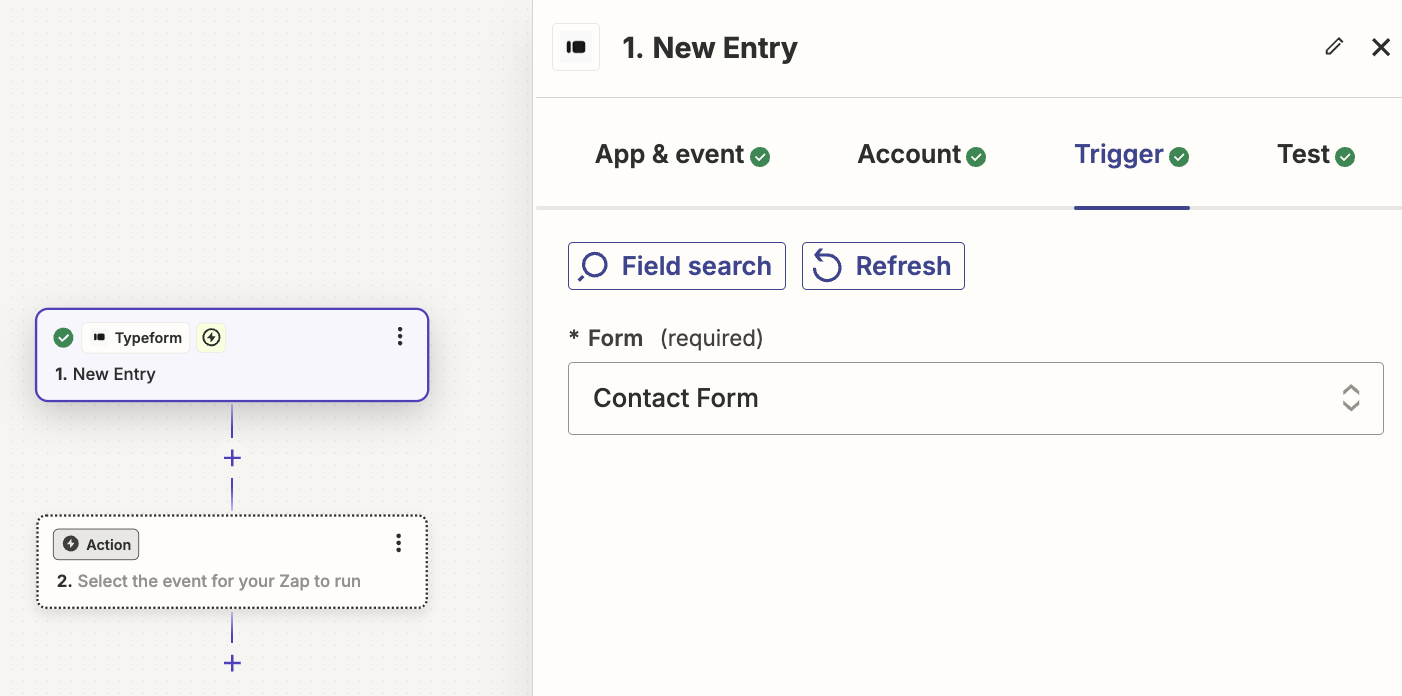Click the Field search button
This screenshot has width=1402, height=696.
point(677,266)
